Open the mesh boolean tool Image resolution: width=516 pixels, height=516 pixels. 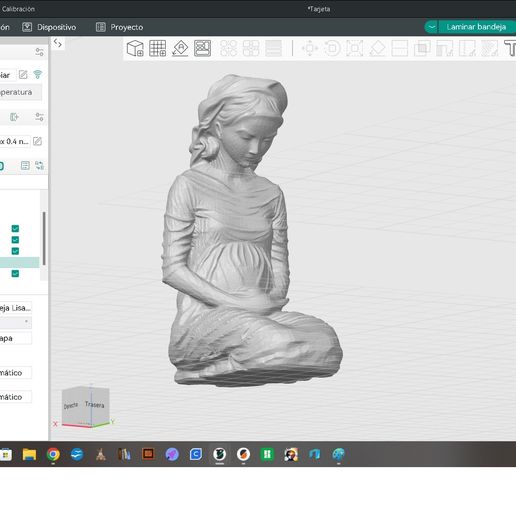422,48
